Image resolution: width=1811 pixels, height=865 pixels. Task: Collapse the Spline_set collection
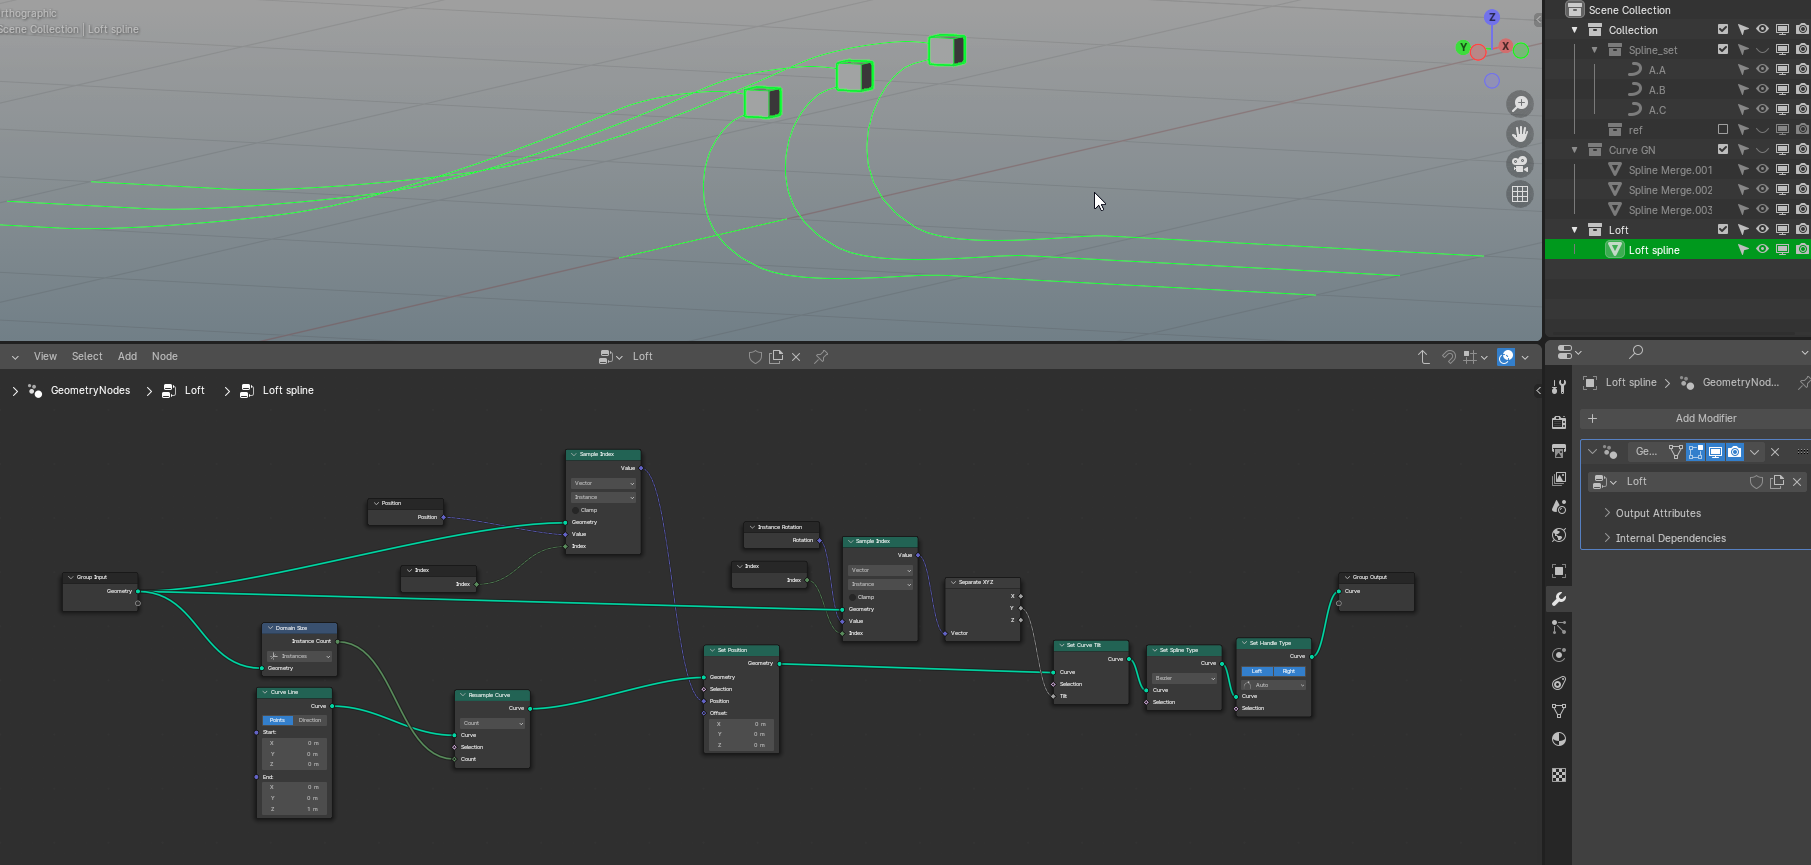point(1595,50)
